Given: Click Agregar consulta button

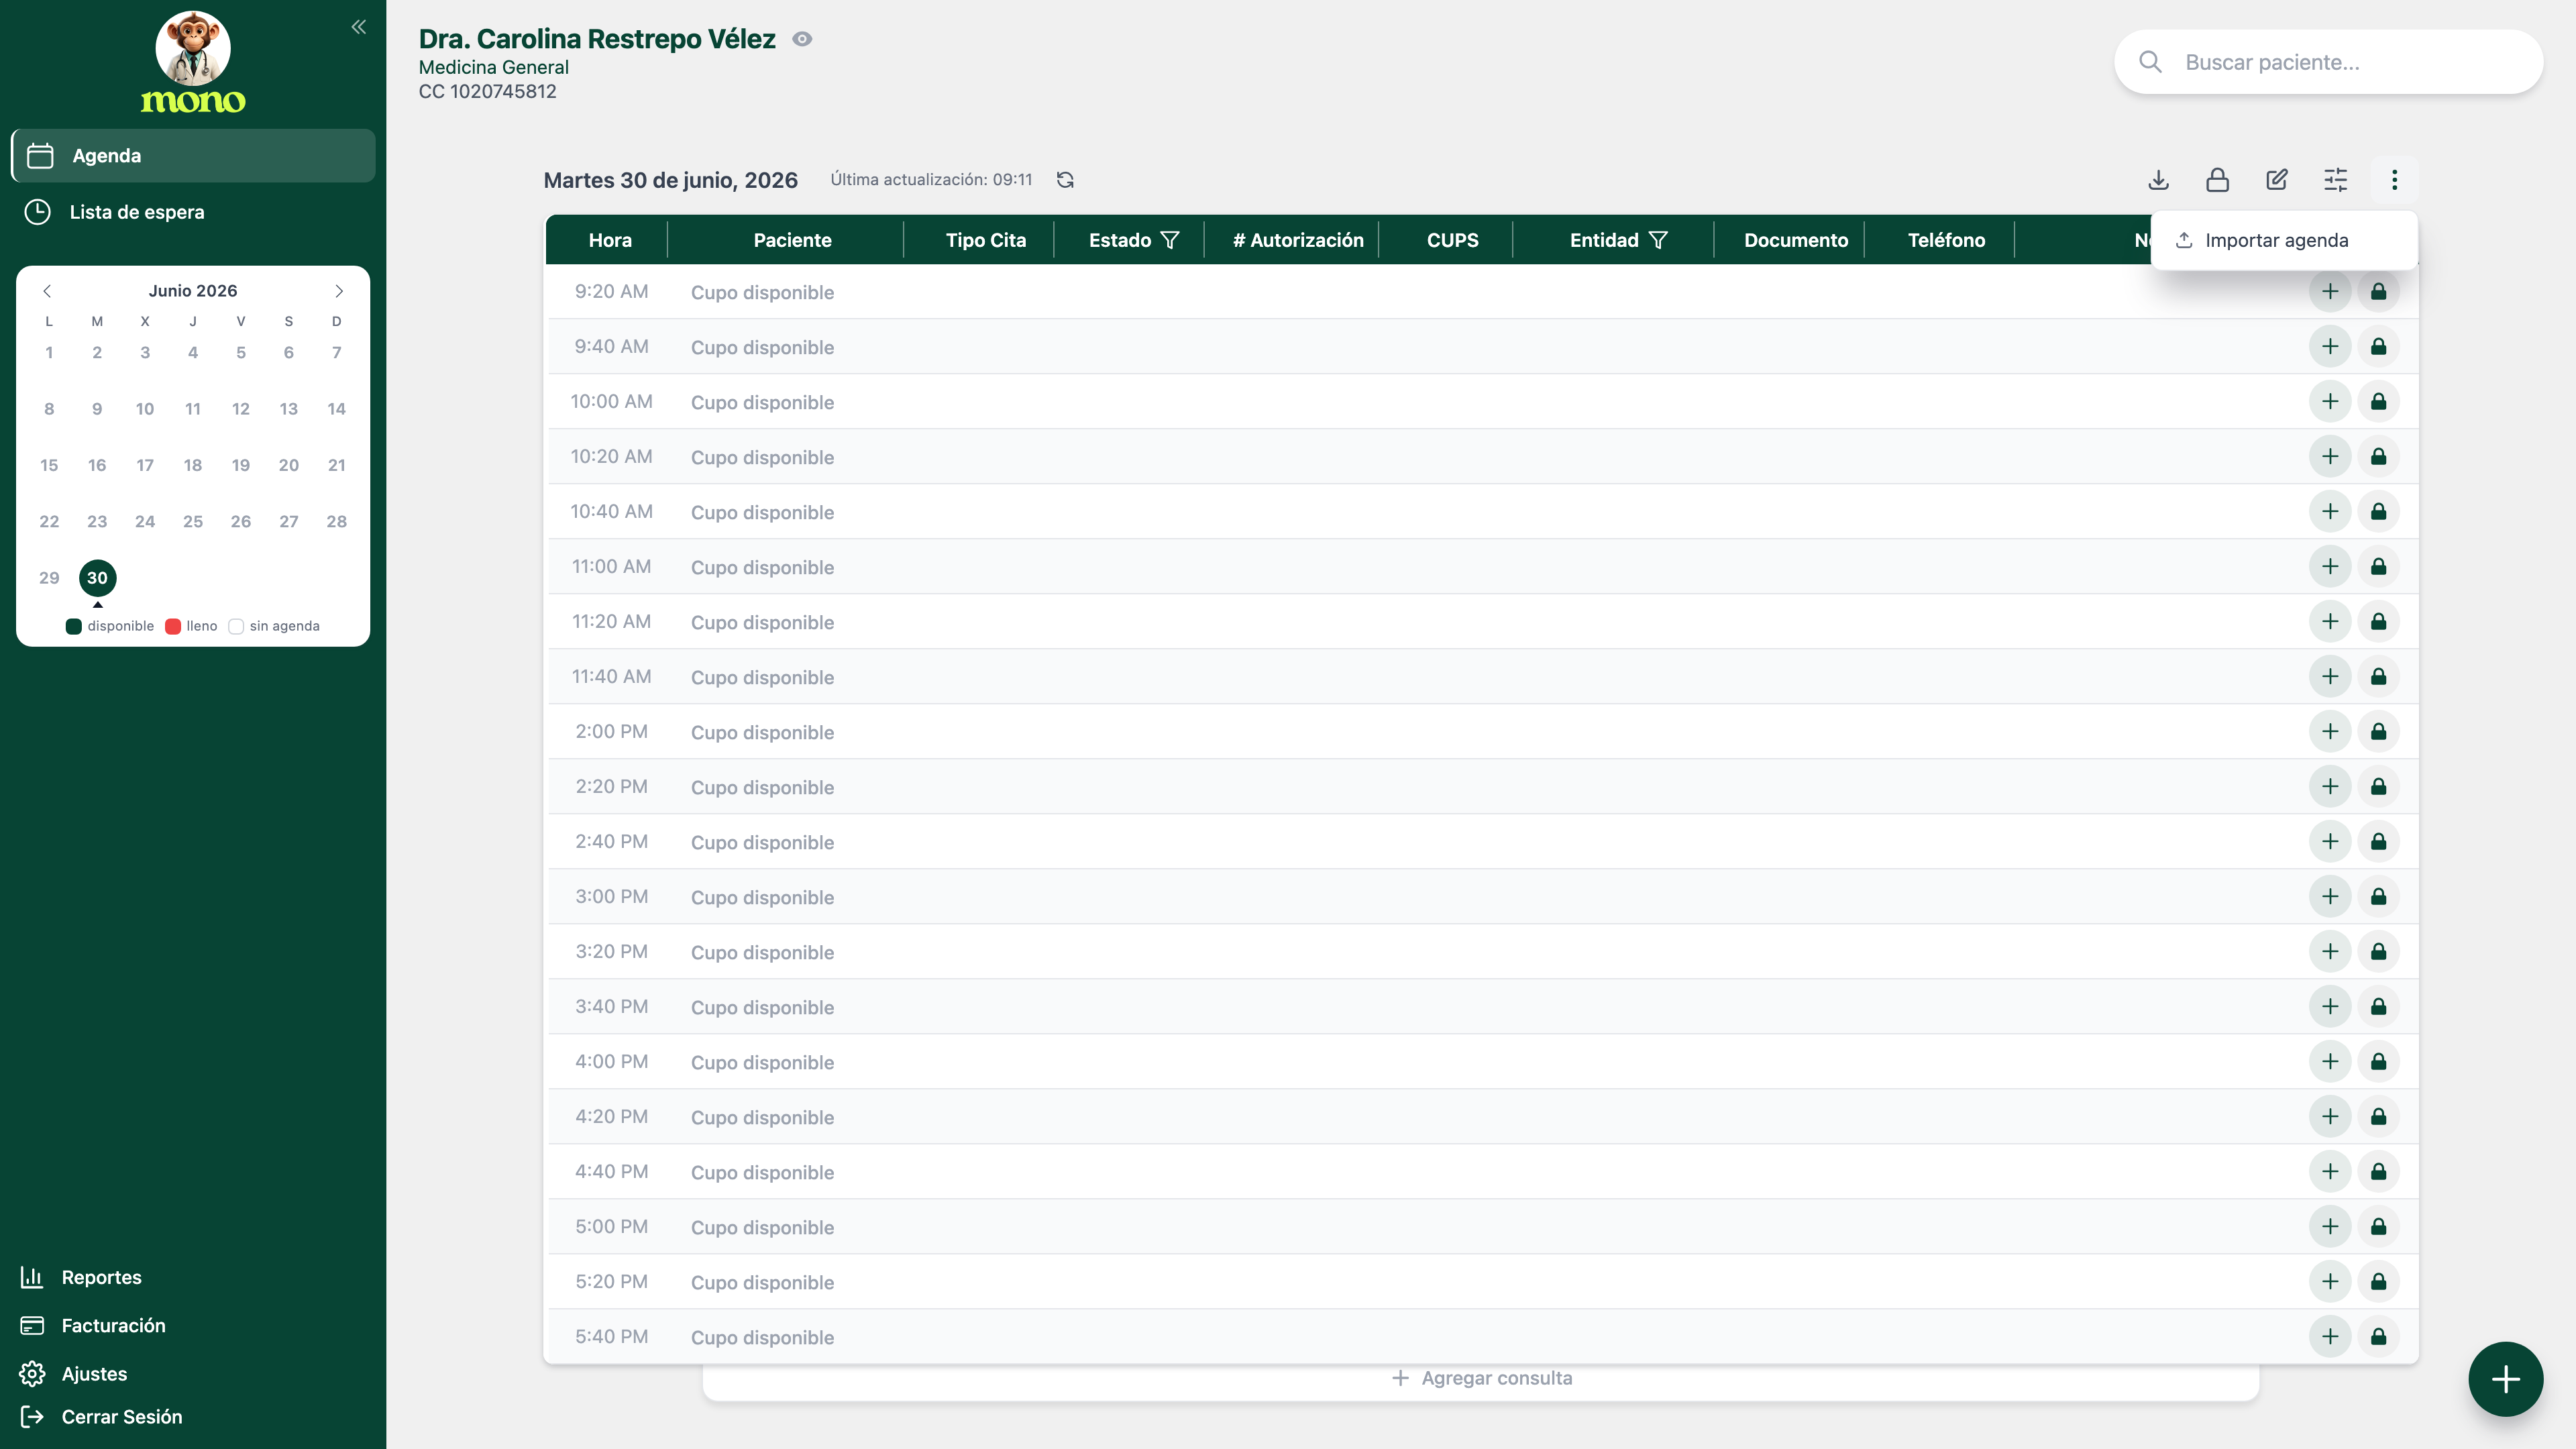Looking at the screenshot, I should [1481, 1378].
